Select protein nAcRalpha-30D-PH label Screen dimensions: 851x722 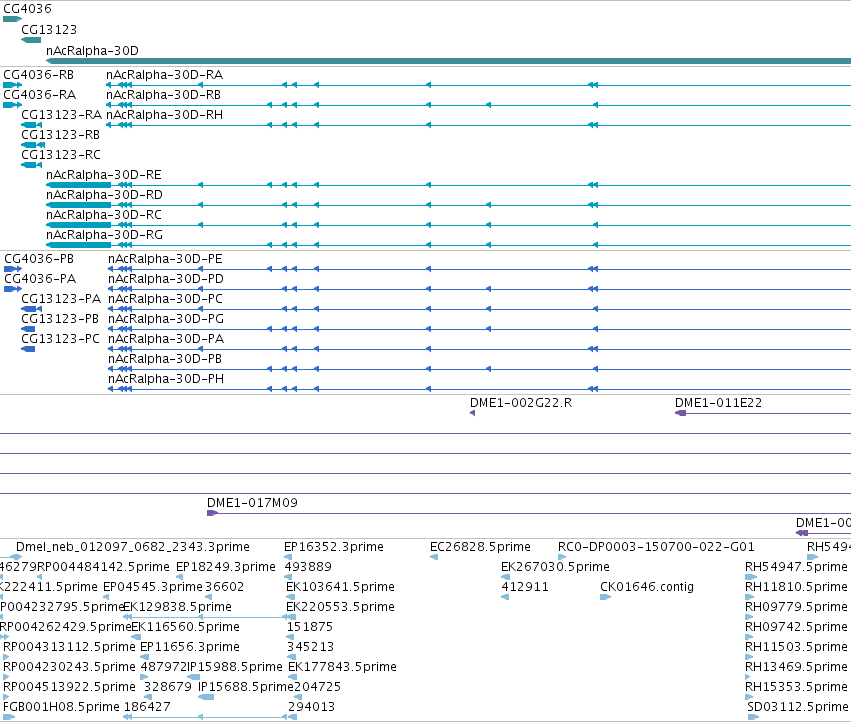[x=166, y=378]
